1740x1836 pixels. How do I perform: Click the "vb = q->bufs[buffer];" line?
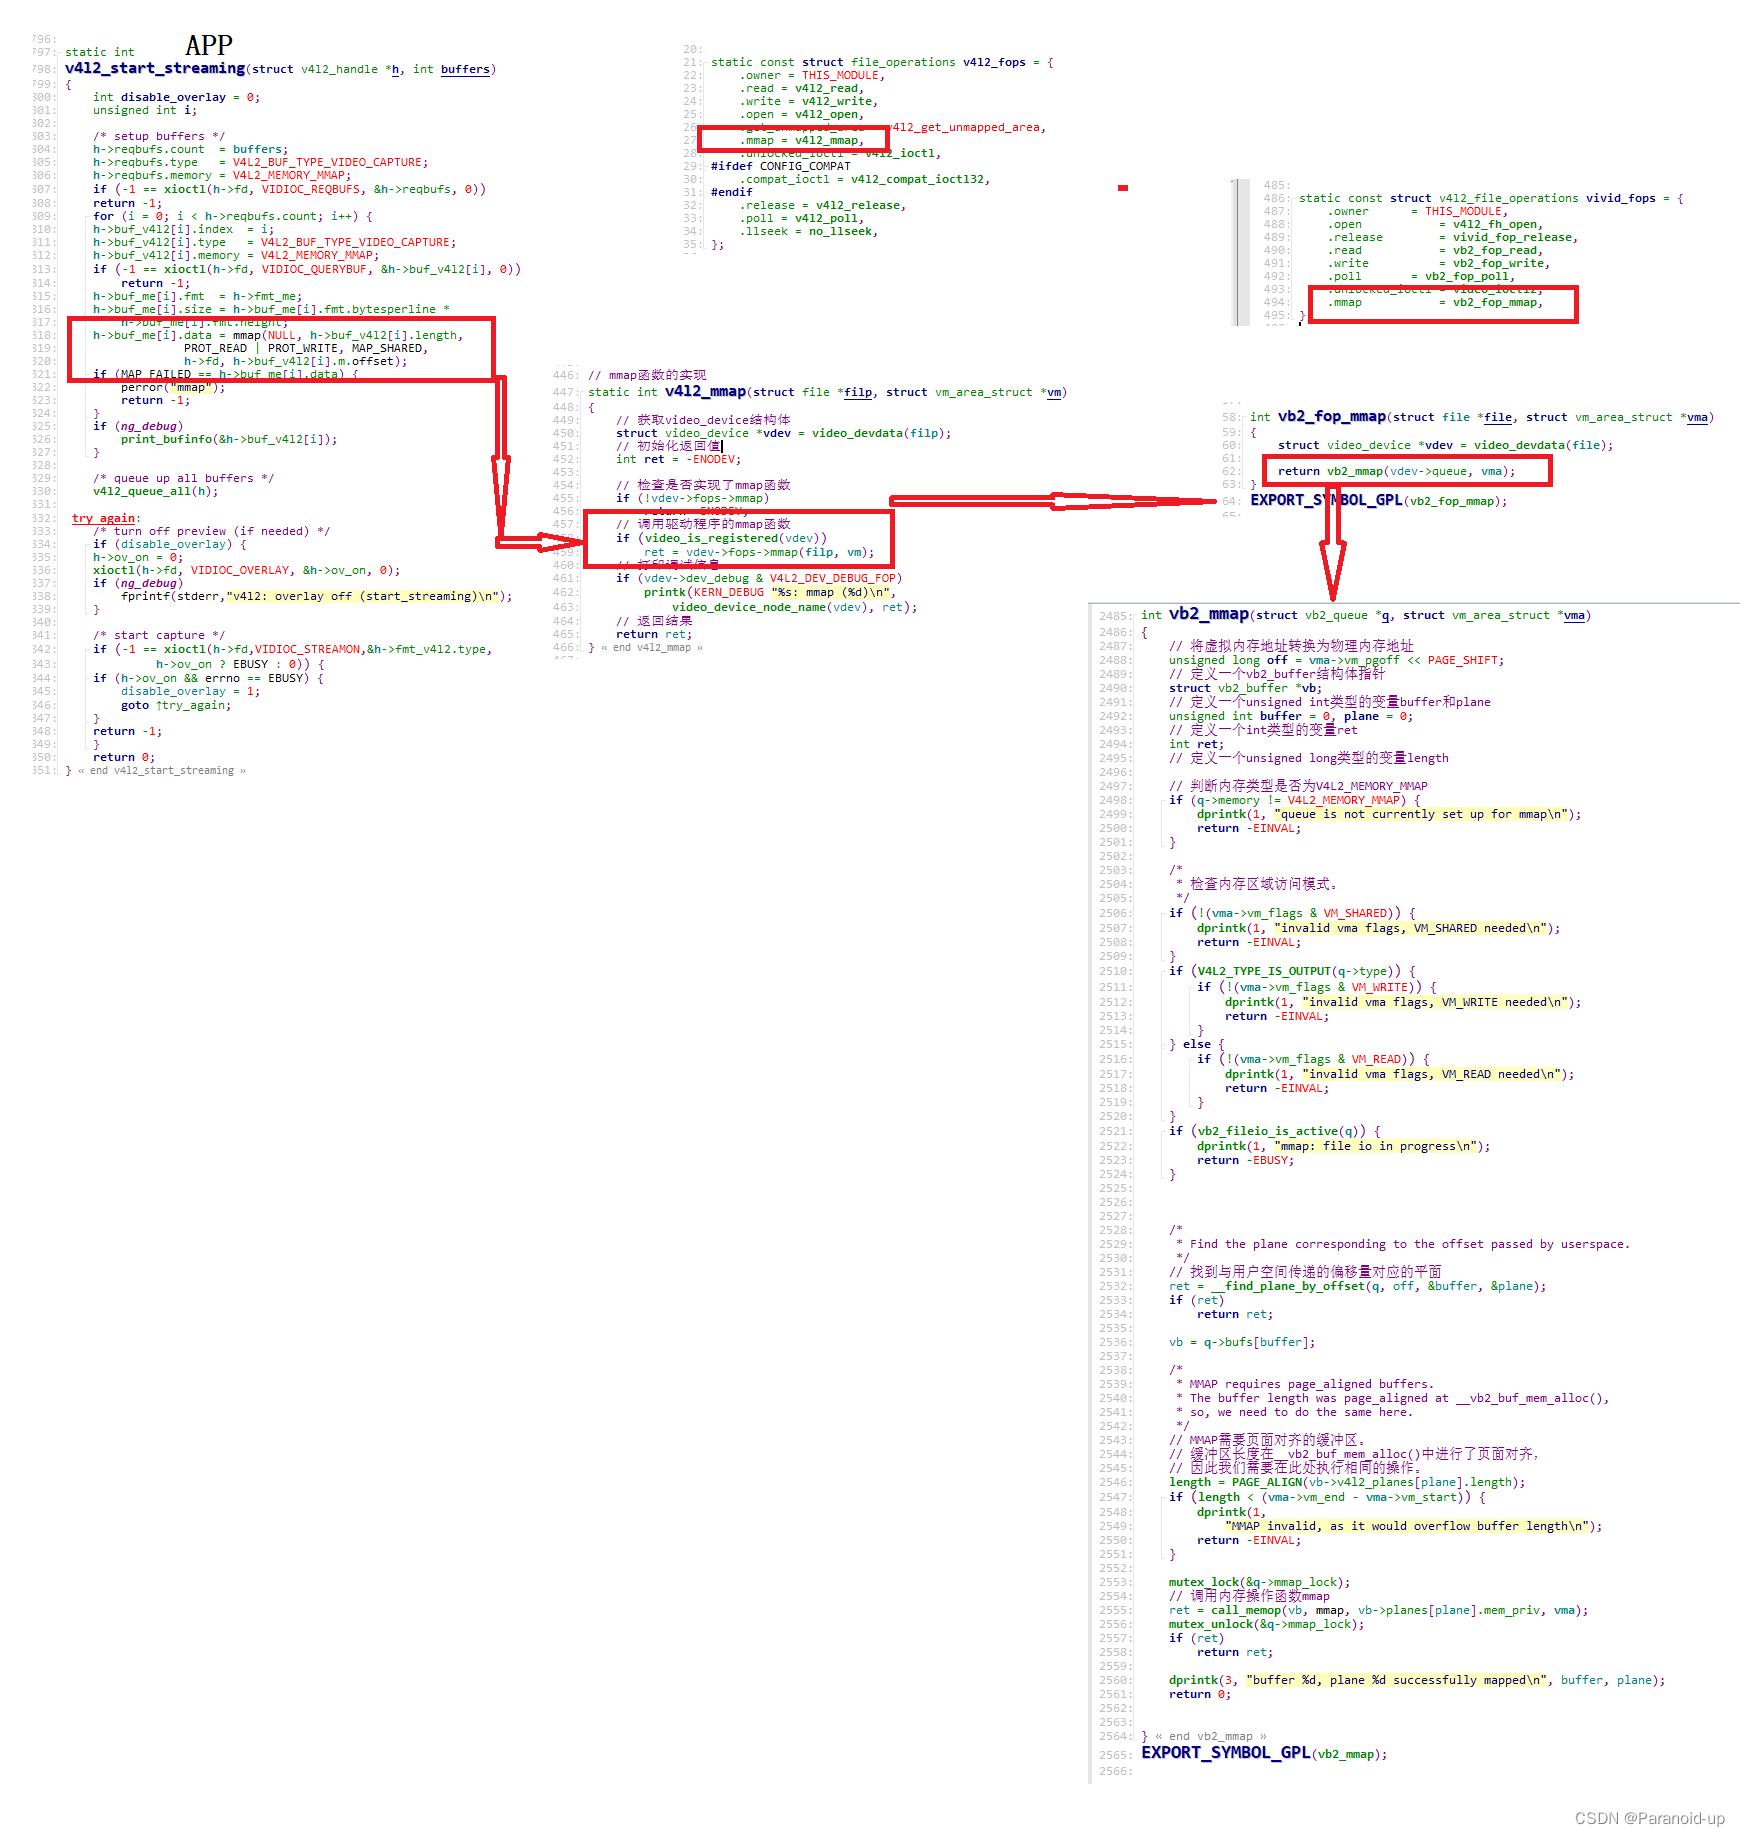(x=1242, y=1342)
